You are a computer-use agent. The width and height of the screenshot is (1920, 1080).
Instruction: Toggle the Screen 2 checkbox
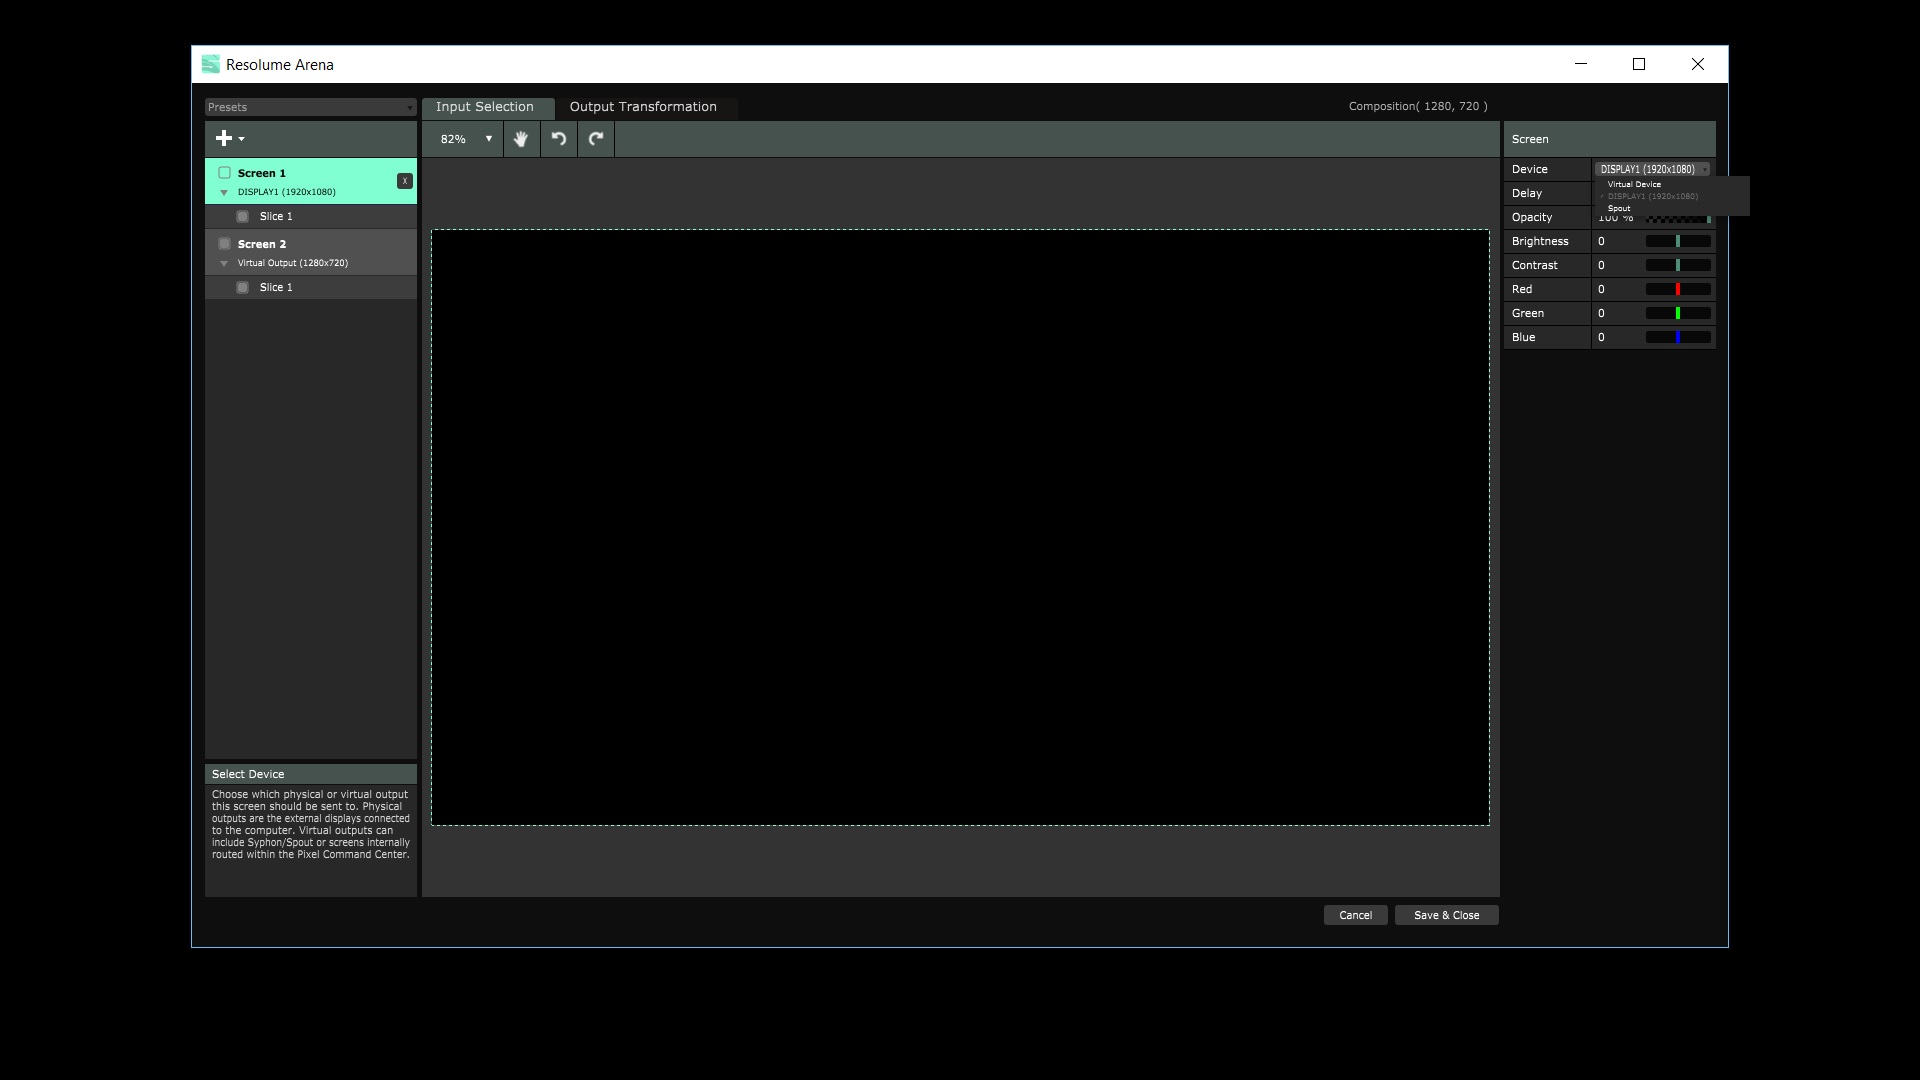point(225,244)
